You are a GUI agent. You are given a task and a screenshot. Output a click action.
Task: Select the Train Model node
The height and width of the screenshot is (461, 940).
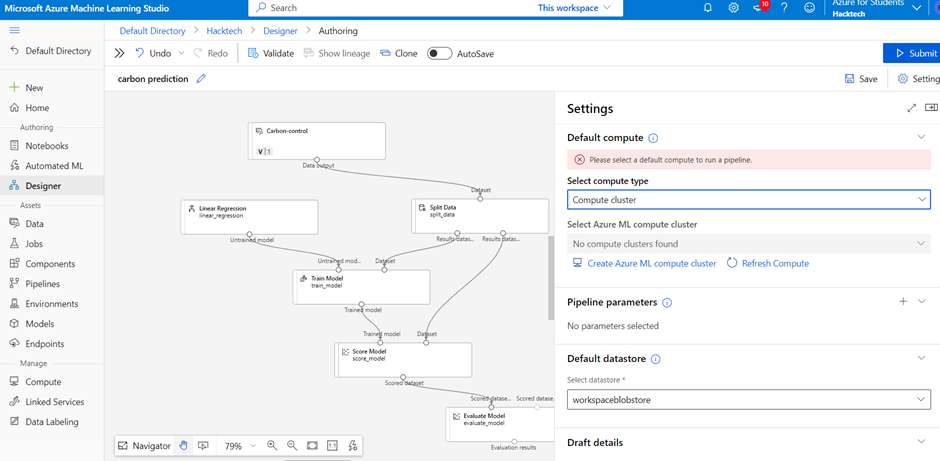point(361,287)
